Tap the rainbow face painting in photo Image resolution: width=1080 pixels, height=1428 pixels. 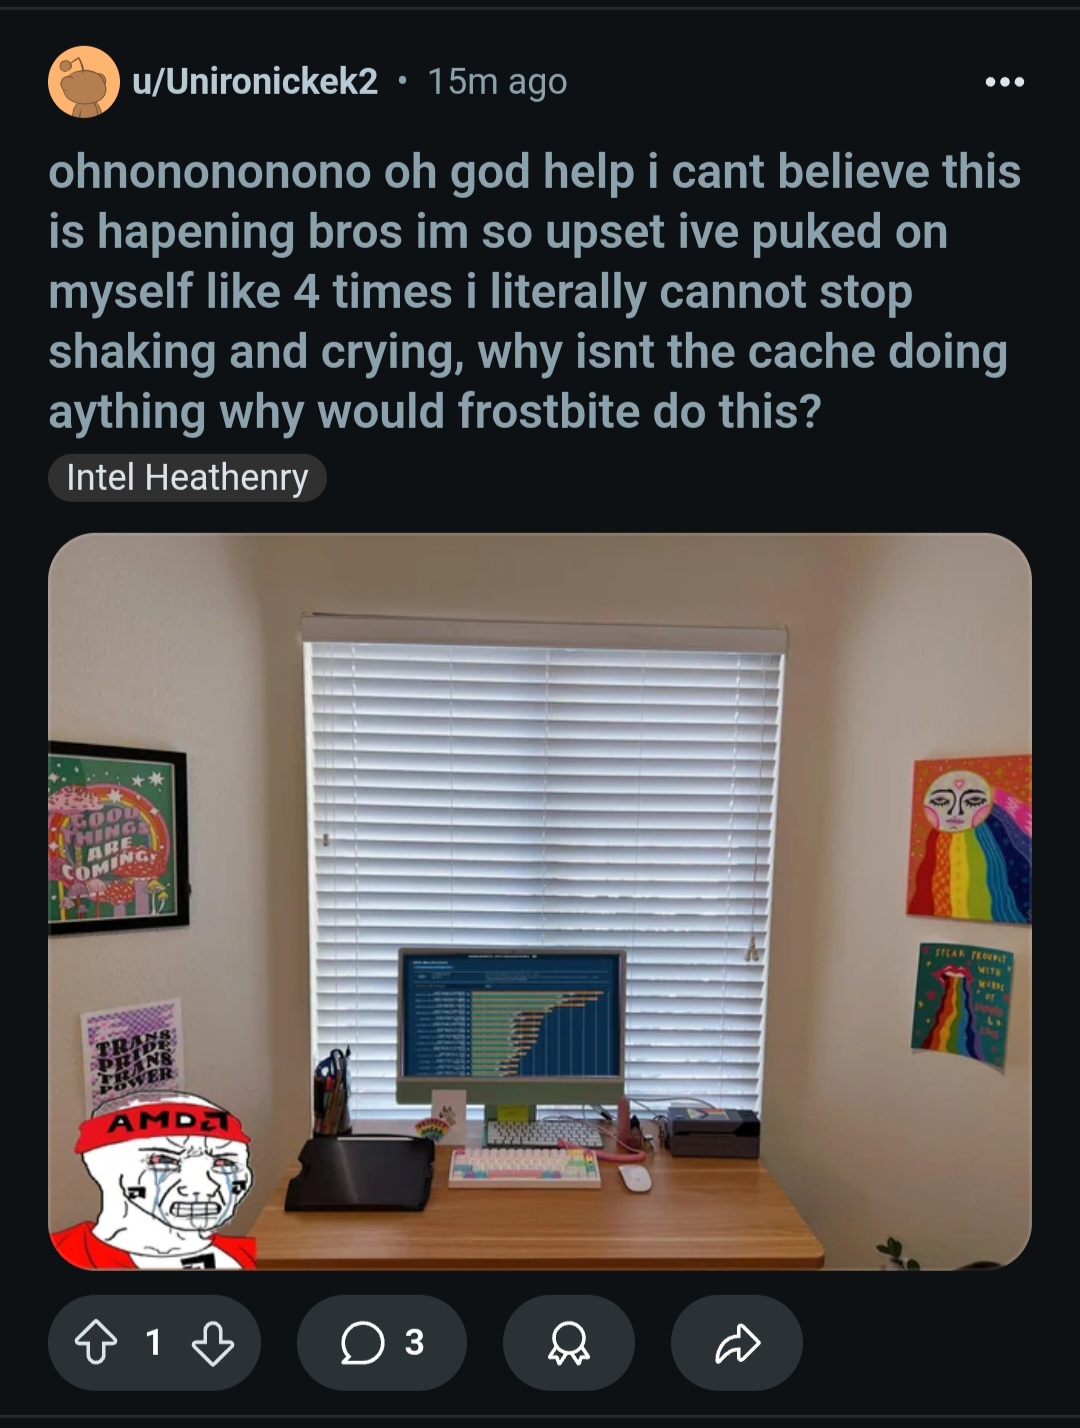click(969, 839)
